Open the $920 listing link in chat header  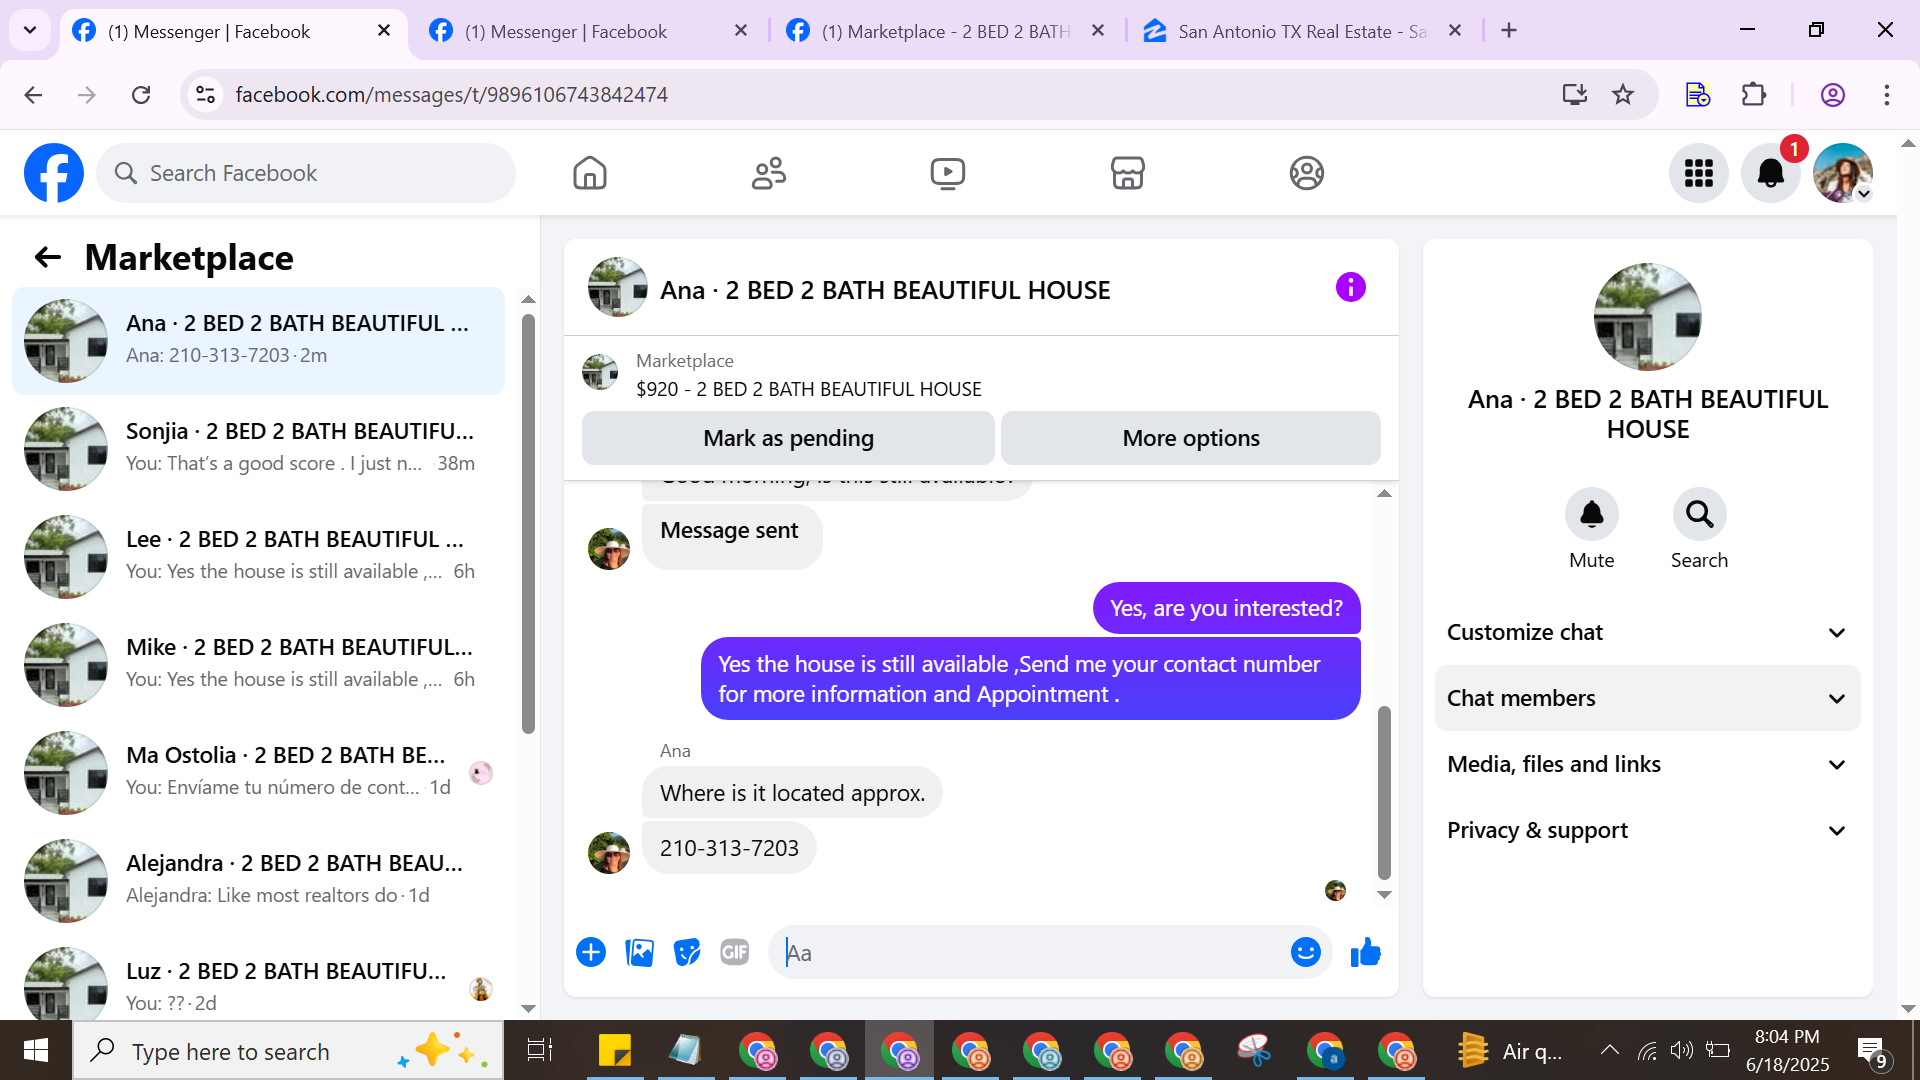(808, 389)
